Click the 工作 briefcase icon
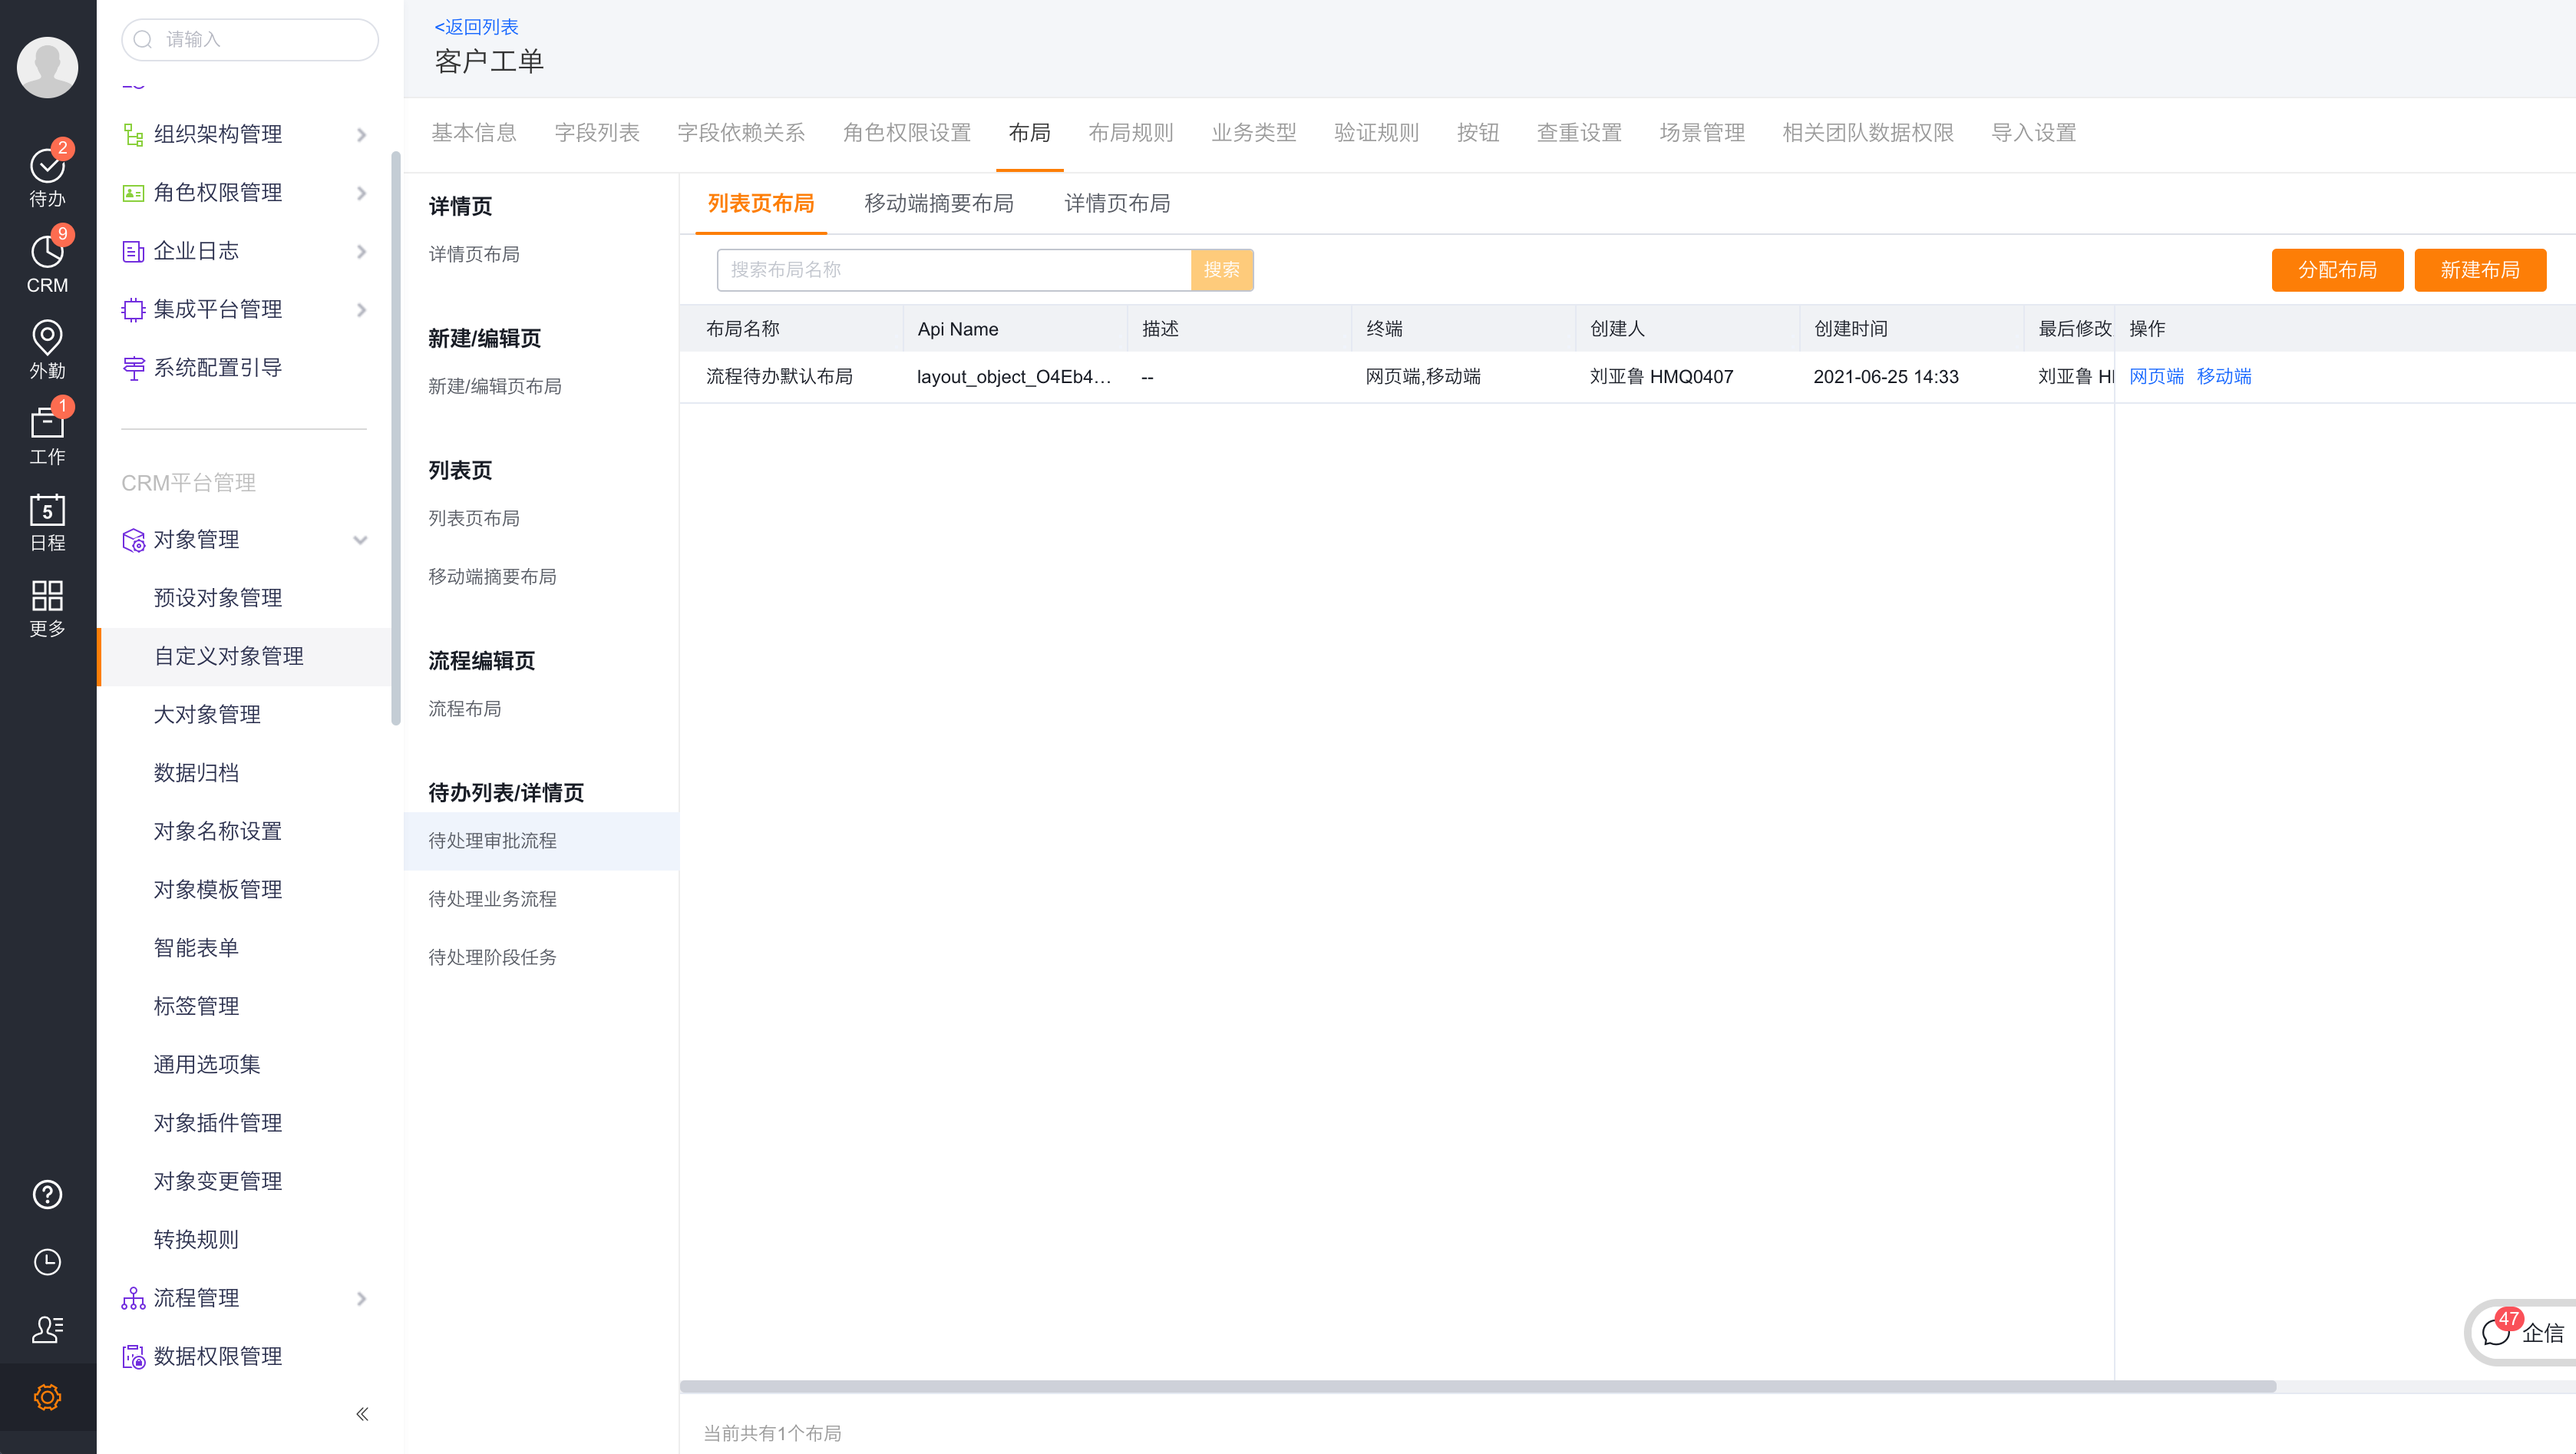 coord(47,430)
